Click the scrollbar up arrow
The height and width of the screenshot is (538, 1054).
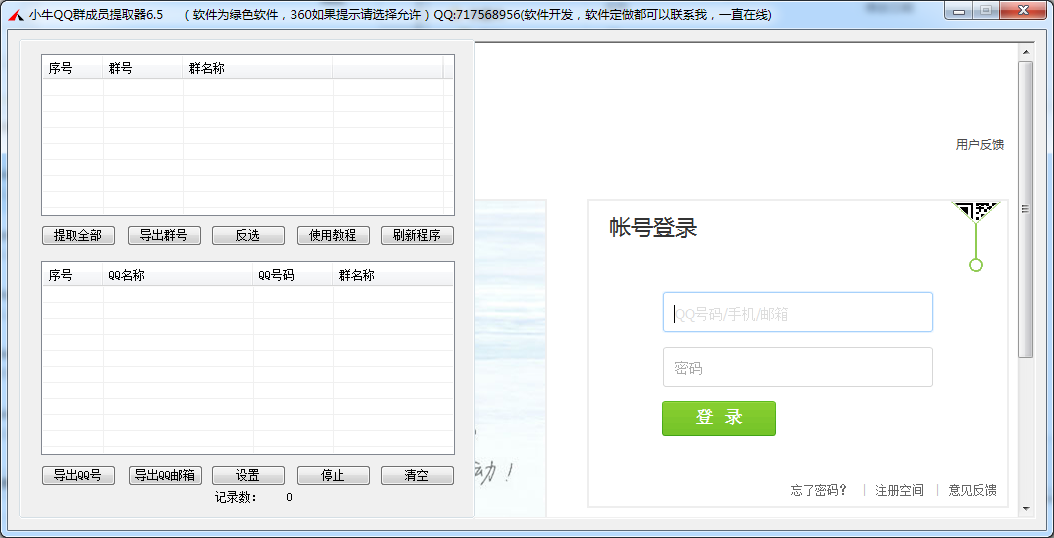1025,52
